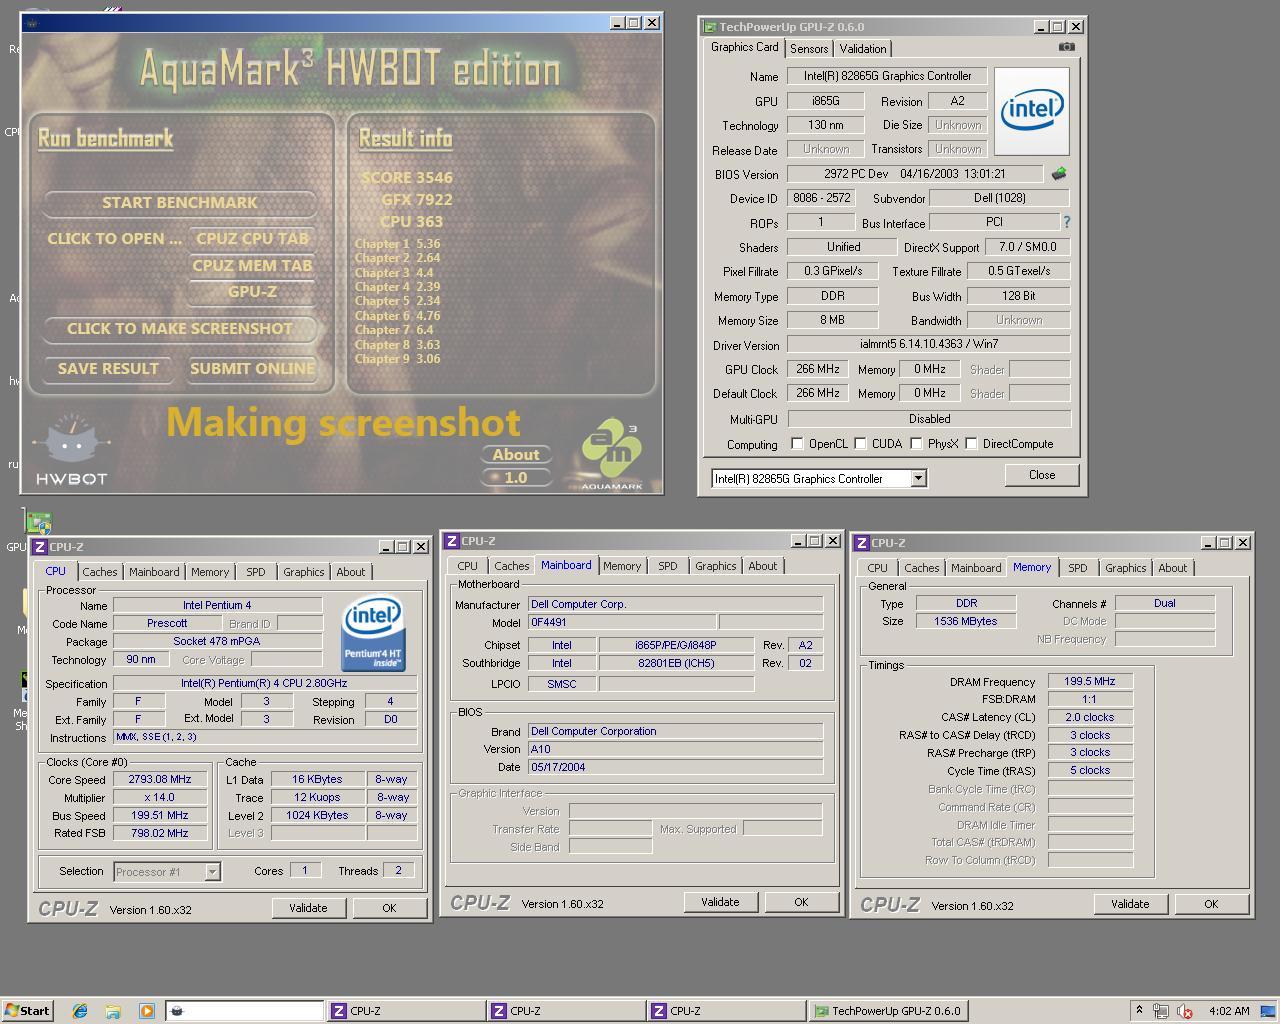Click the first CPU-Z taskbar button
This screenshot has width=1280, height=1024.
point(406,1011)
